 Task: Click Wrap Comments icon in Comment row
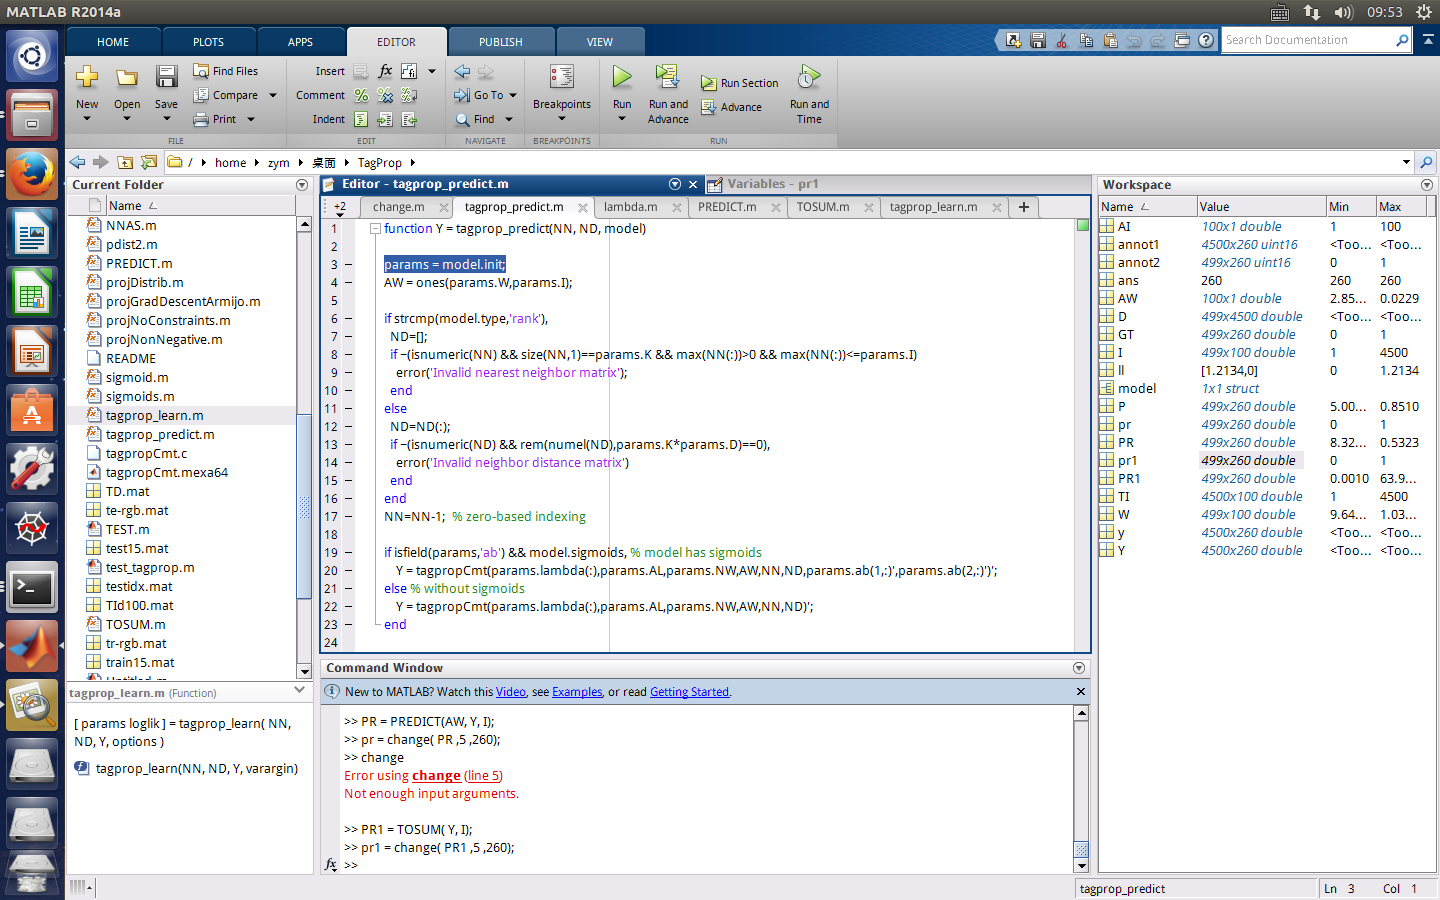tap(409, 95)
